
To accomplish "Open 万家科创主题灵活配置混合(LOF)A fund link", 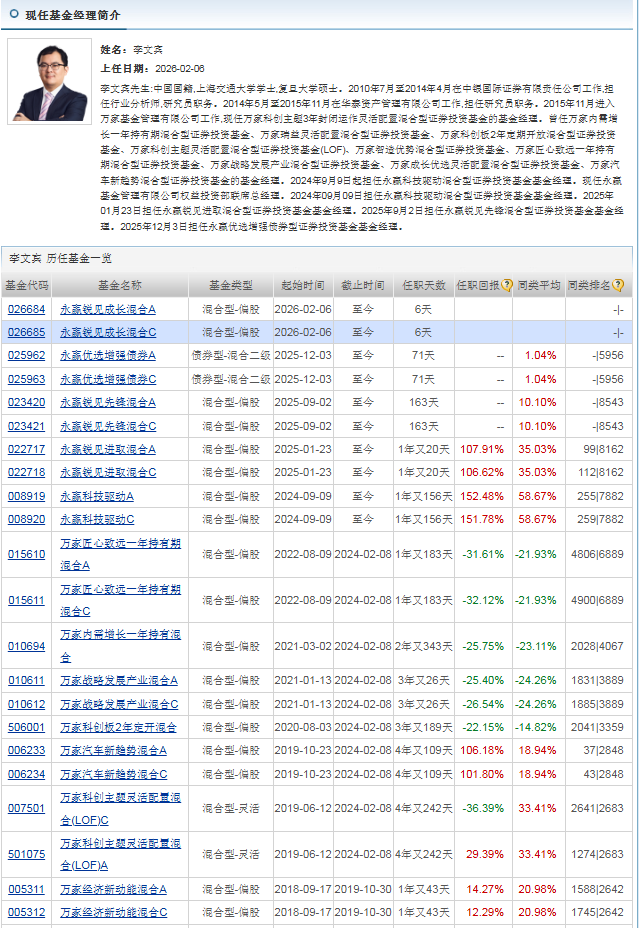I will coord(120,855).
